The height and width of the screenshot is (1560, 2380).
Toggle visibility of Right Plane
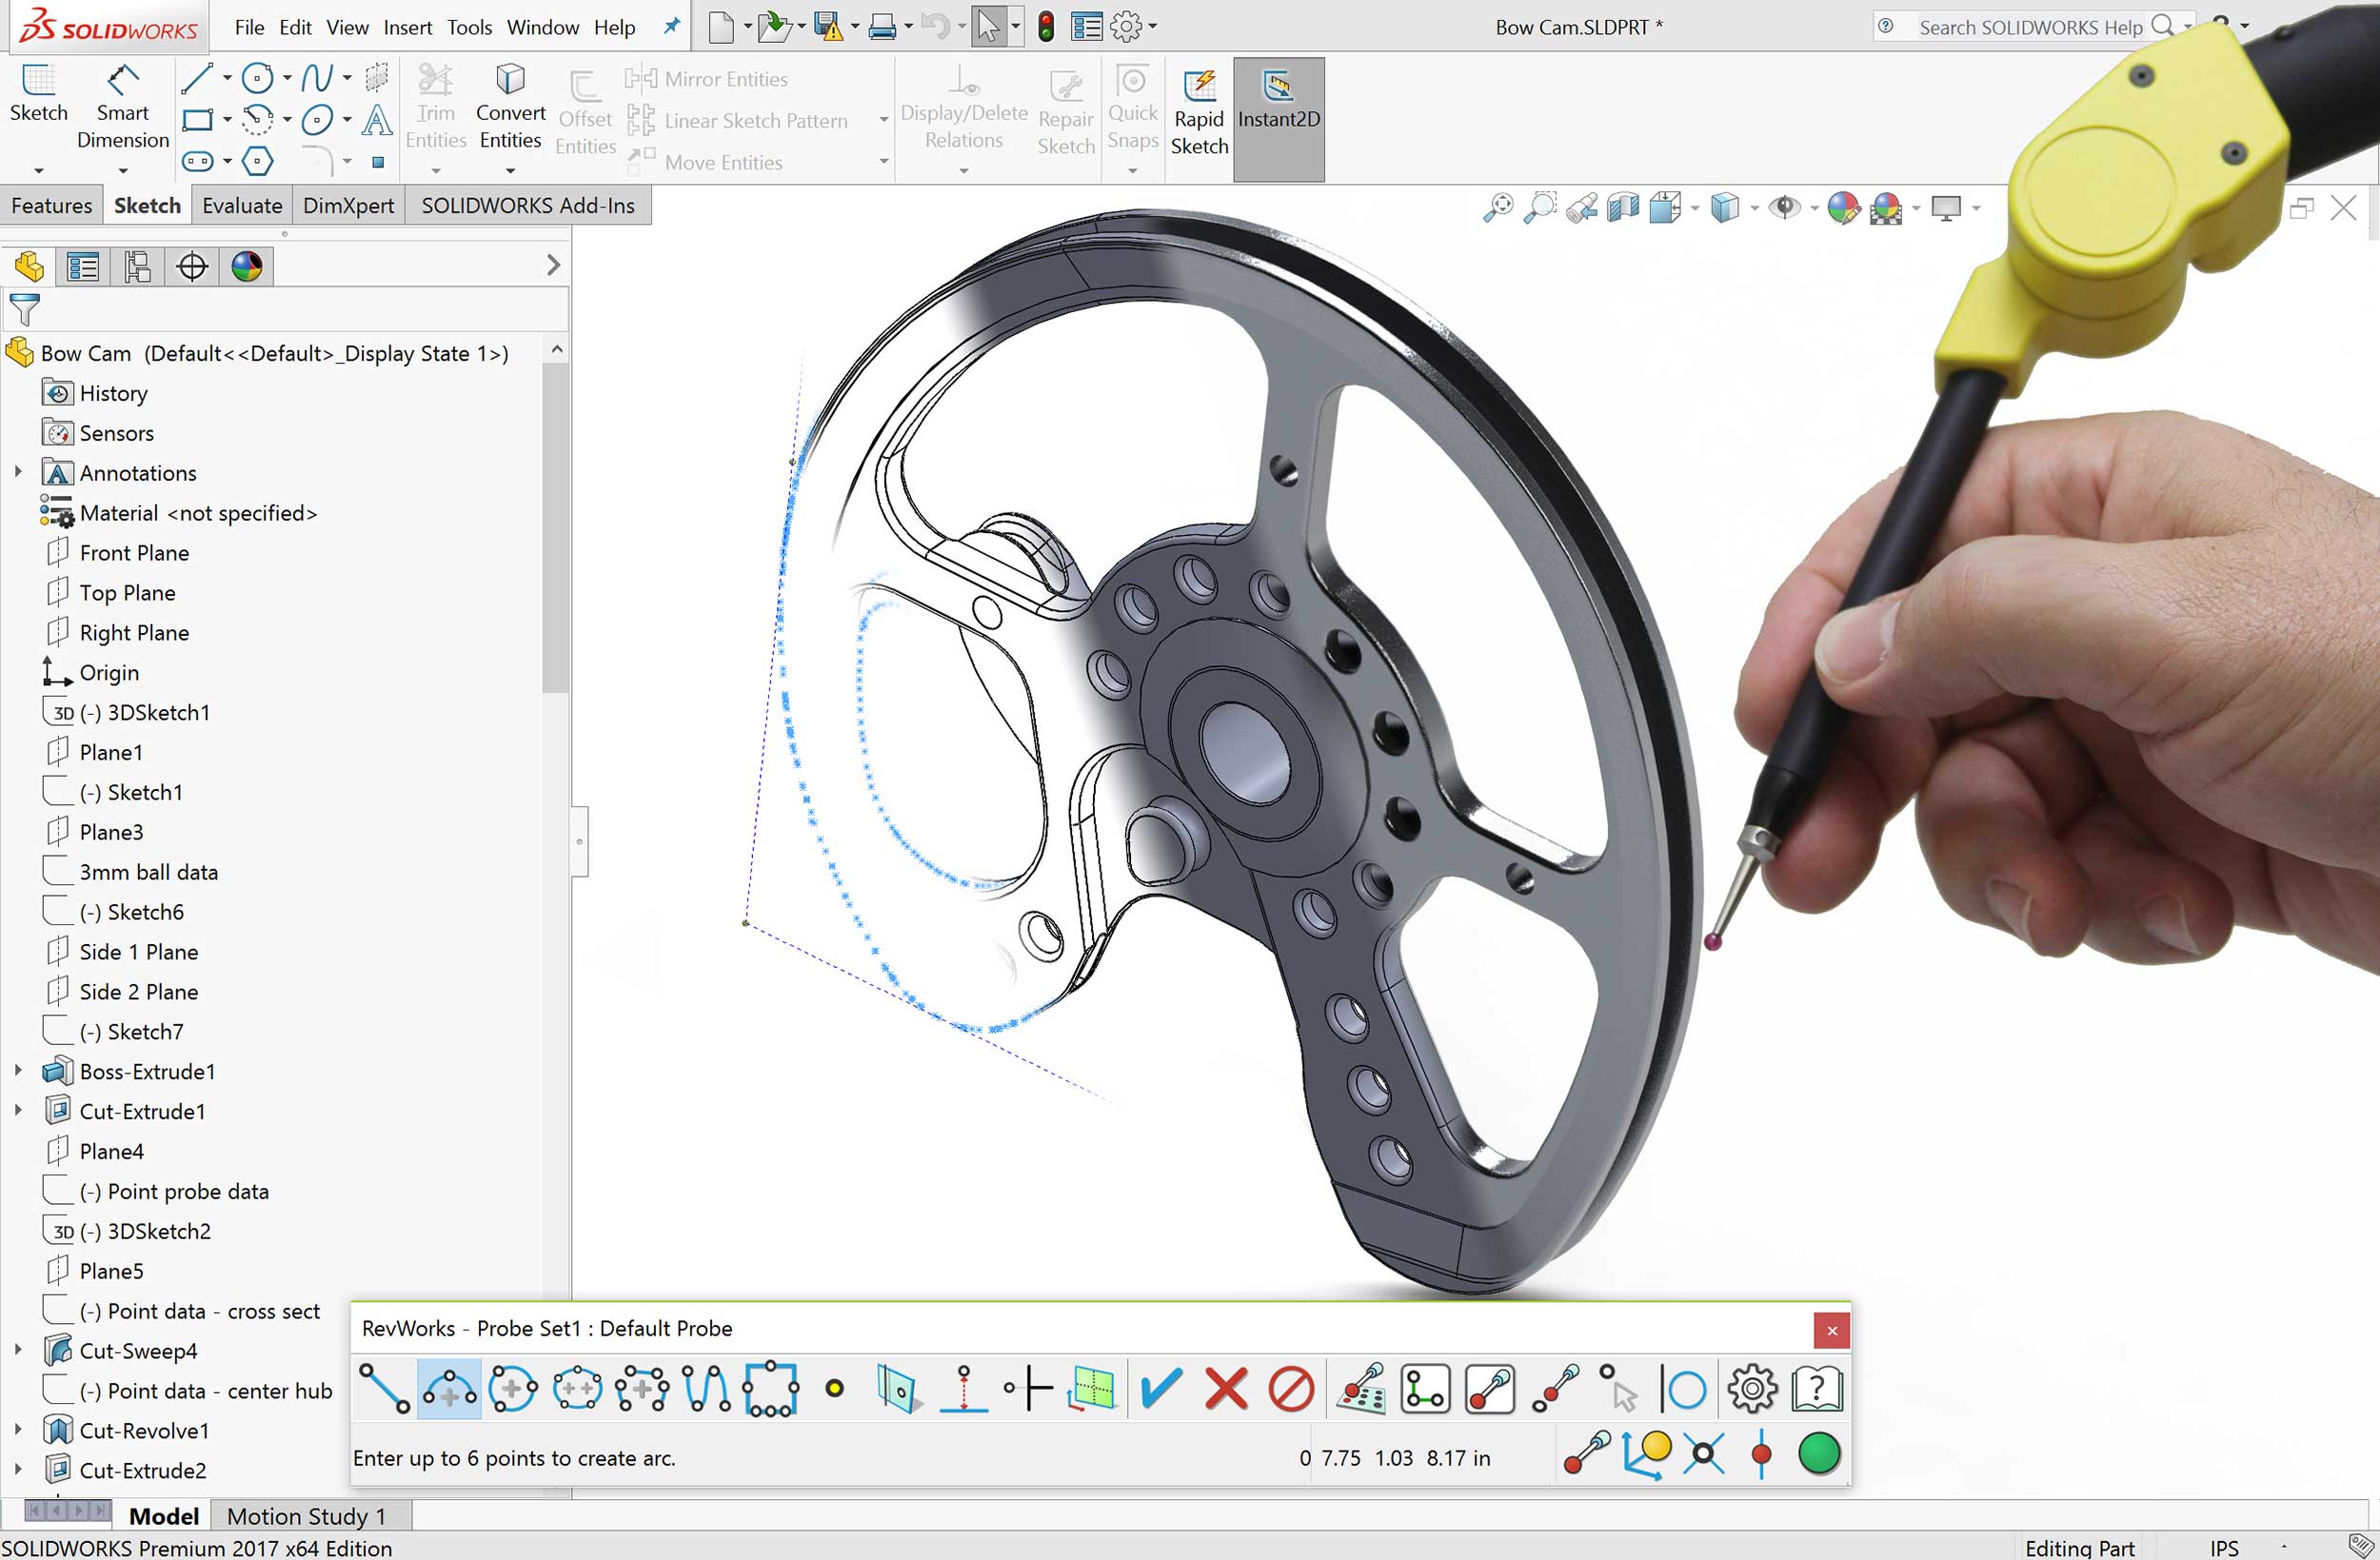(136, 632)
